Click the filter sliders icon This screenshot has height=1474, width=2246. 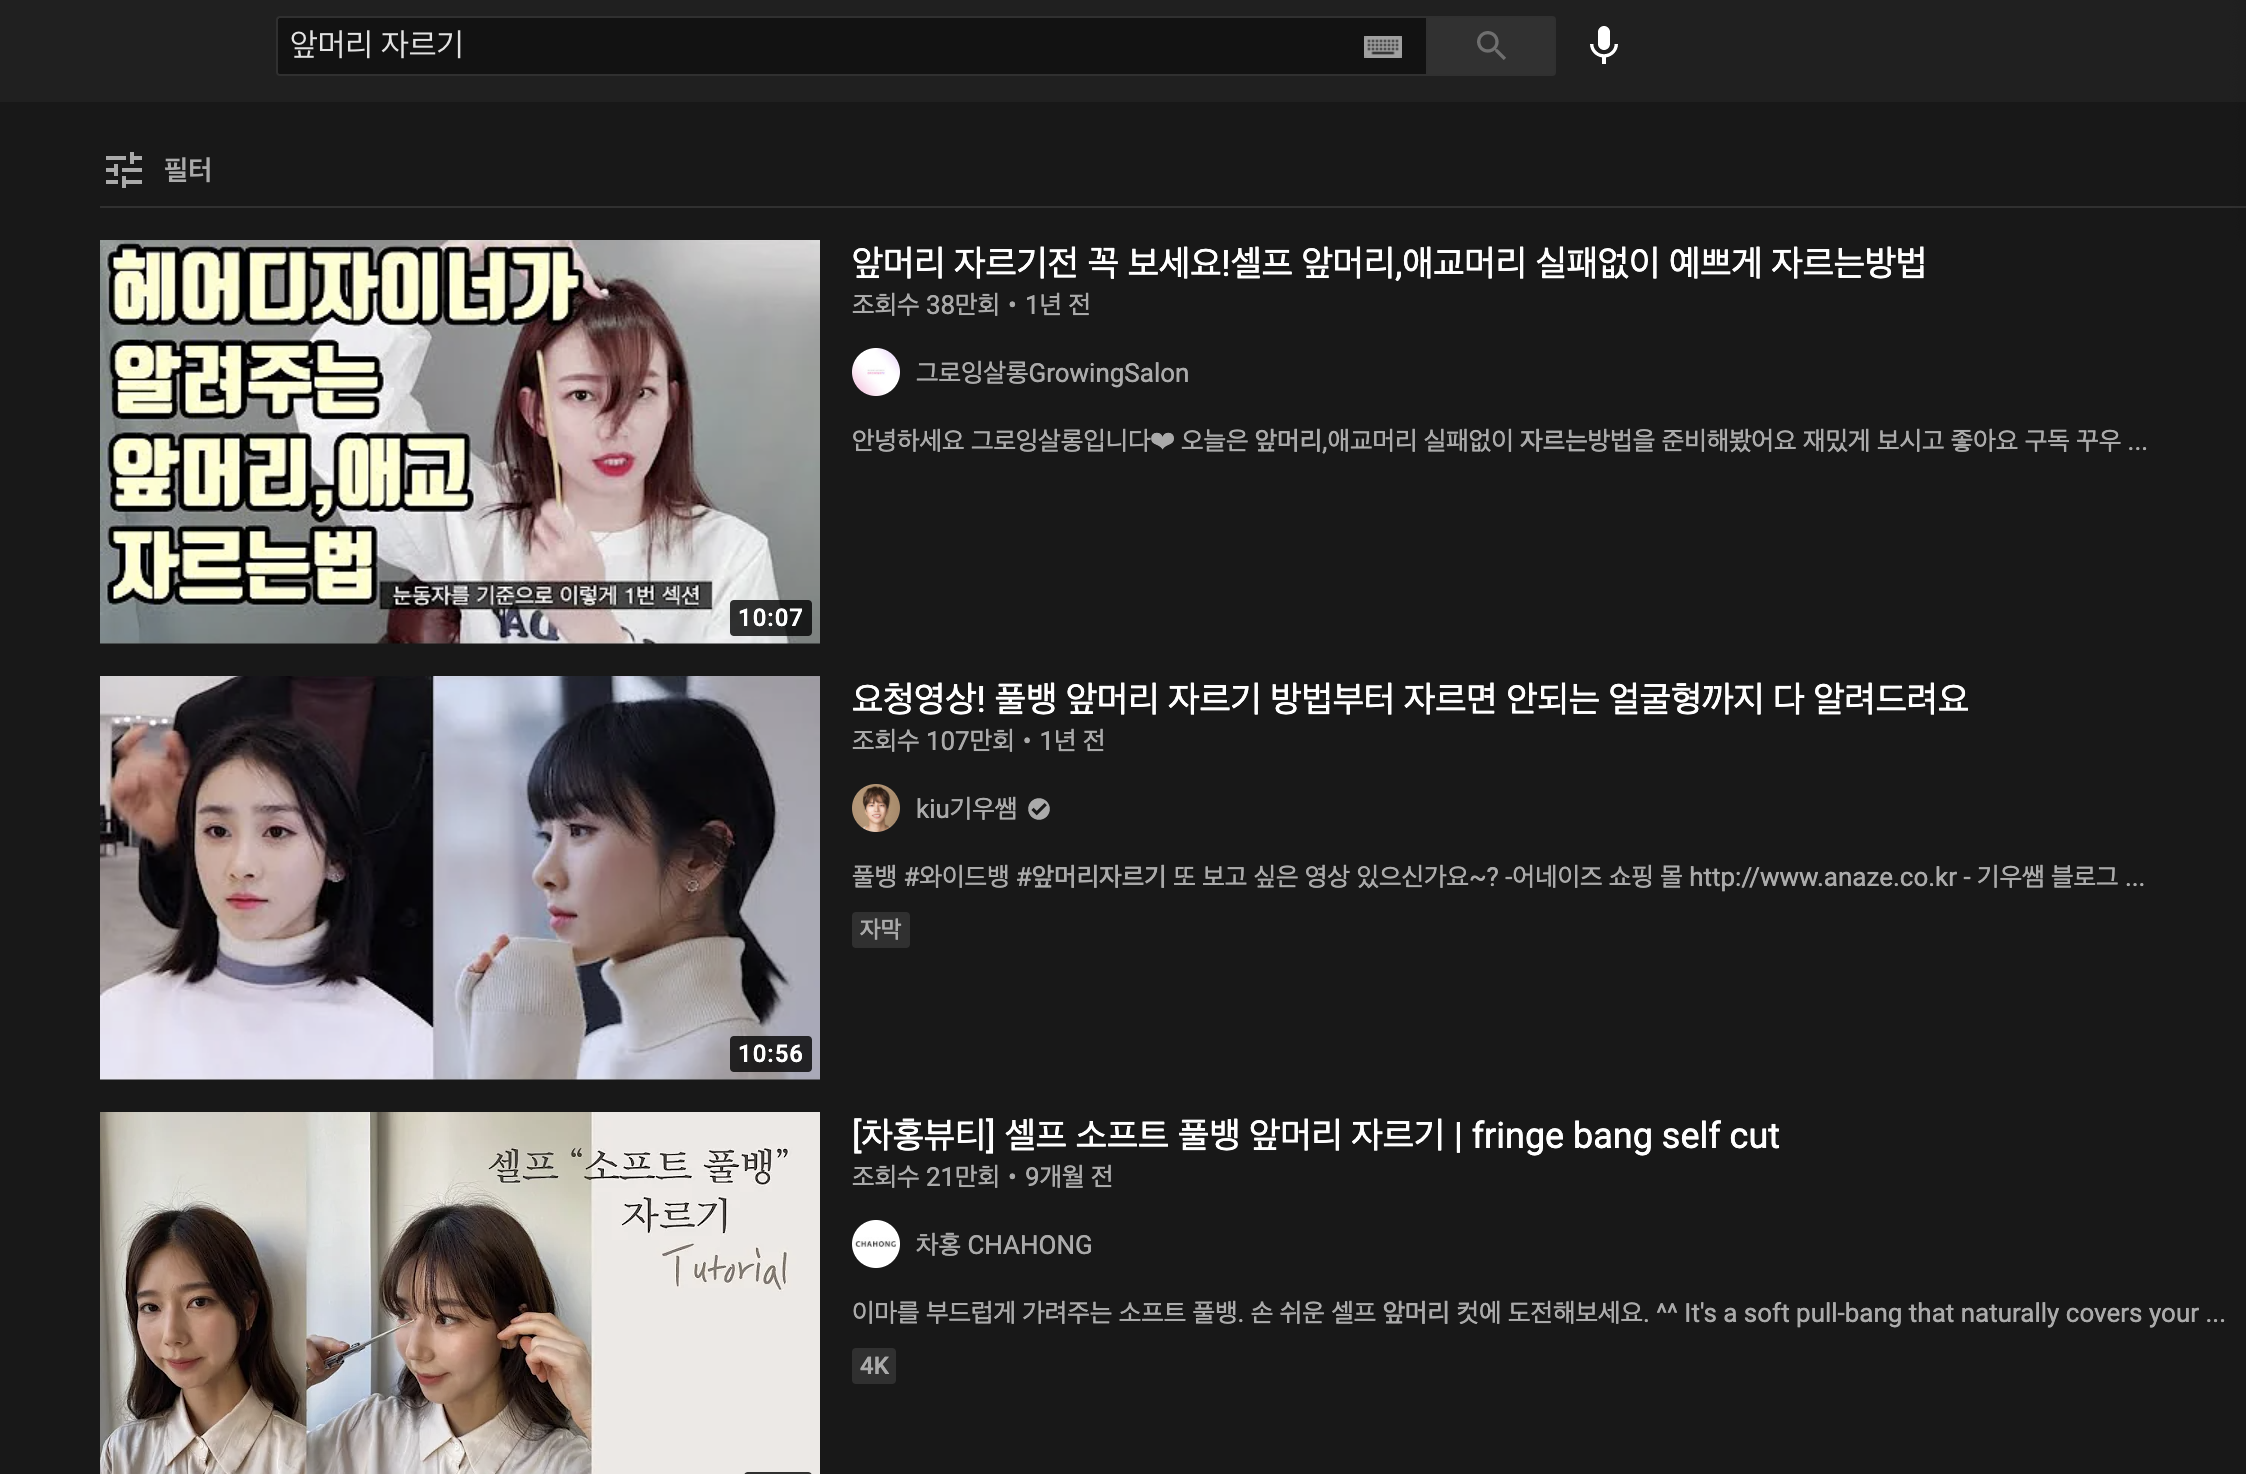[124, 170]
